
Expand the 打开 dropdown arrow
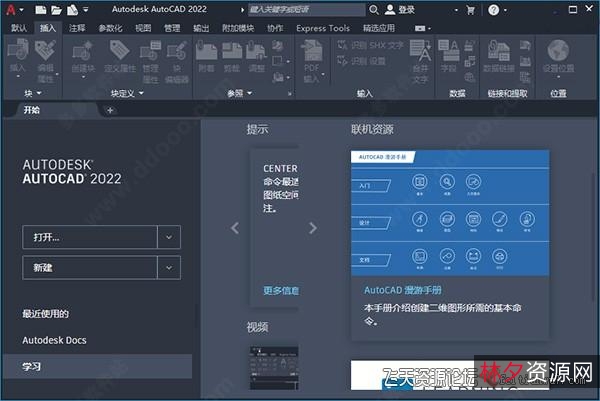(169, 237)
